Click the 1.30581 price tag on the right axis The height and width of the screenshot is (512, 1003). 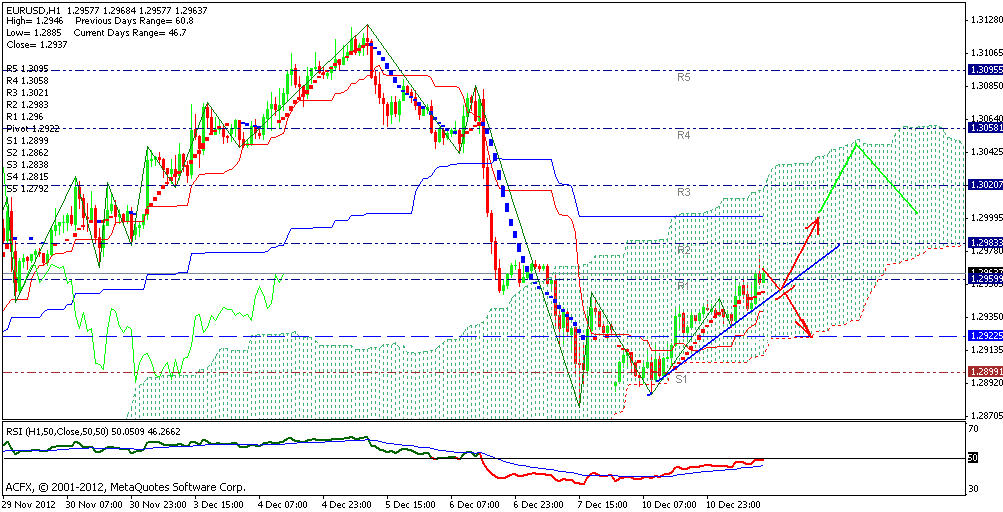(984, 128)
